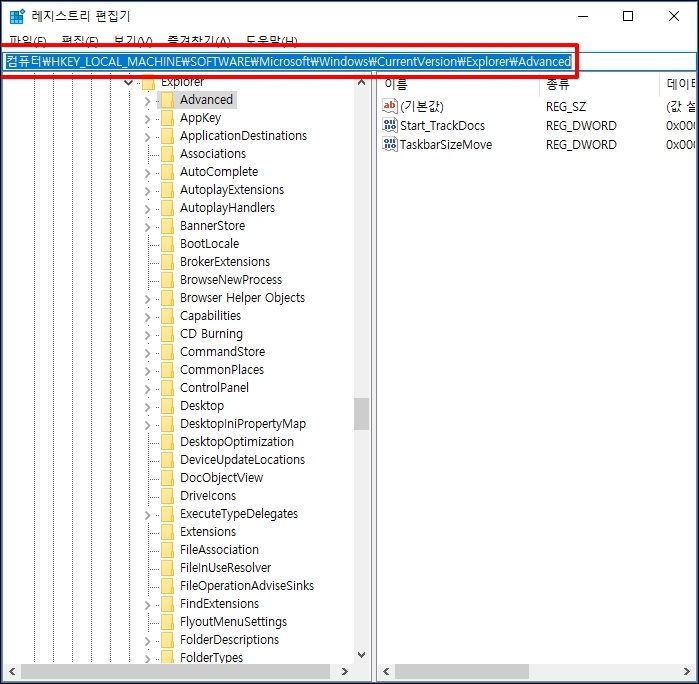This screenshot has width=699, height=684.
Task: Expand the Advanced key
Action: click(x=148, y=101)
